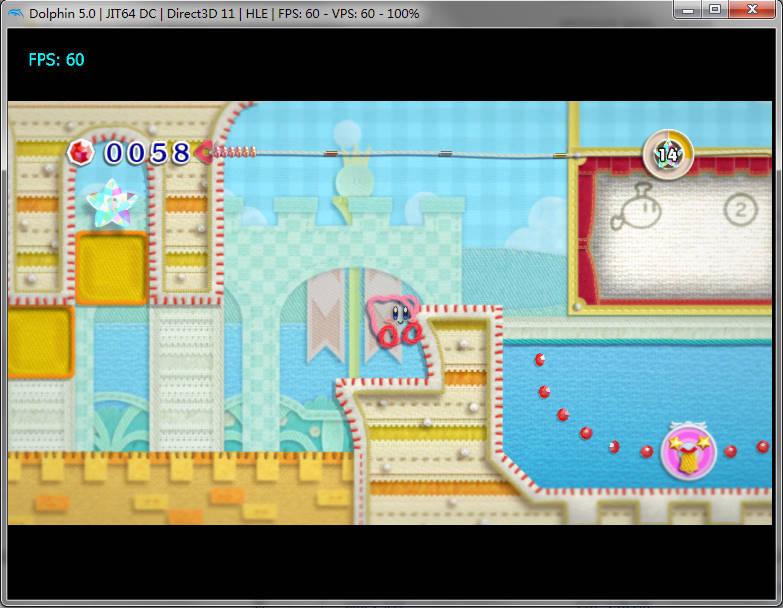The width and height of the screenshot is (783, 608).
Task: Click the bead score 0058
Action: (x=147, y=152)
